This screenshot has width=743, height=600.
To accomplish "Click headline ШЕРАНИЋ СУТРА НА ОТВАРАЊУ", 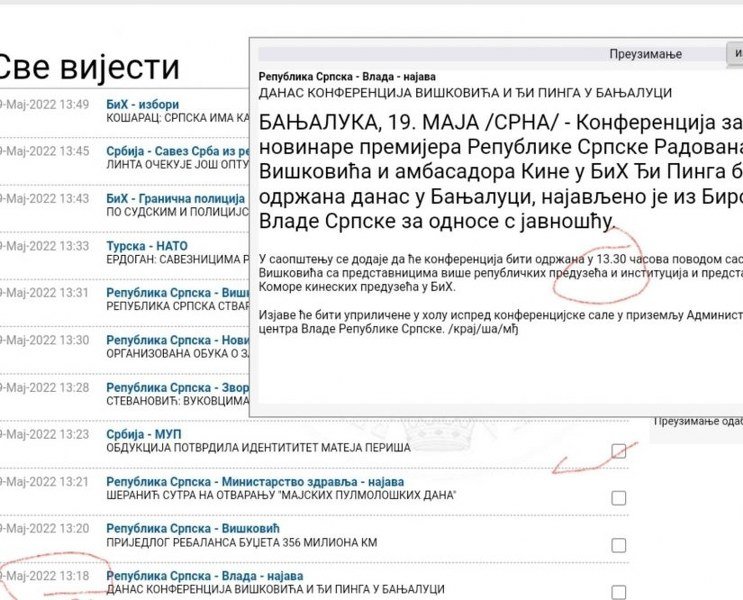I will (x=282, y=496).
